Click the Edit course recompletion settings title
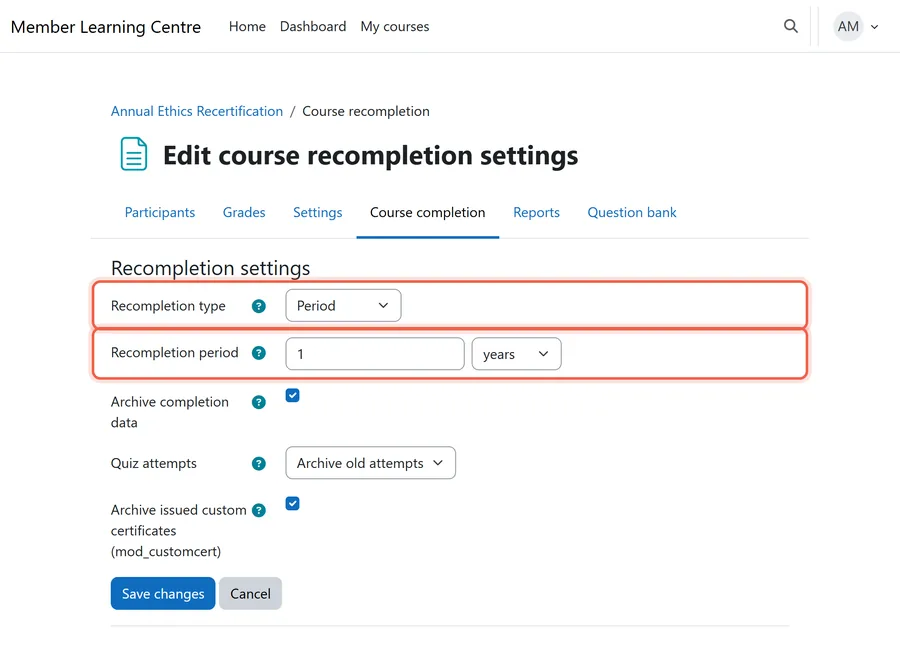 click(370, 156)
